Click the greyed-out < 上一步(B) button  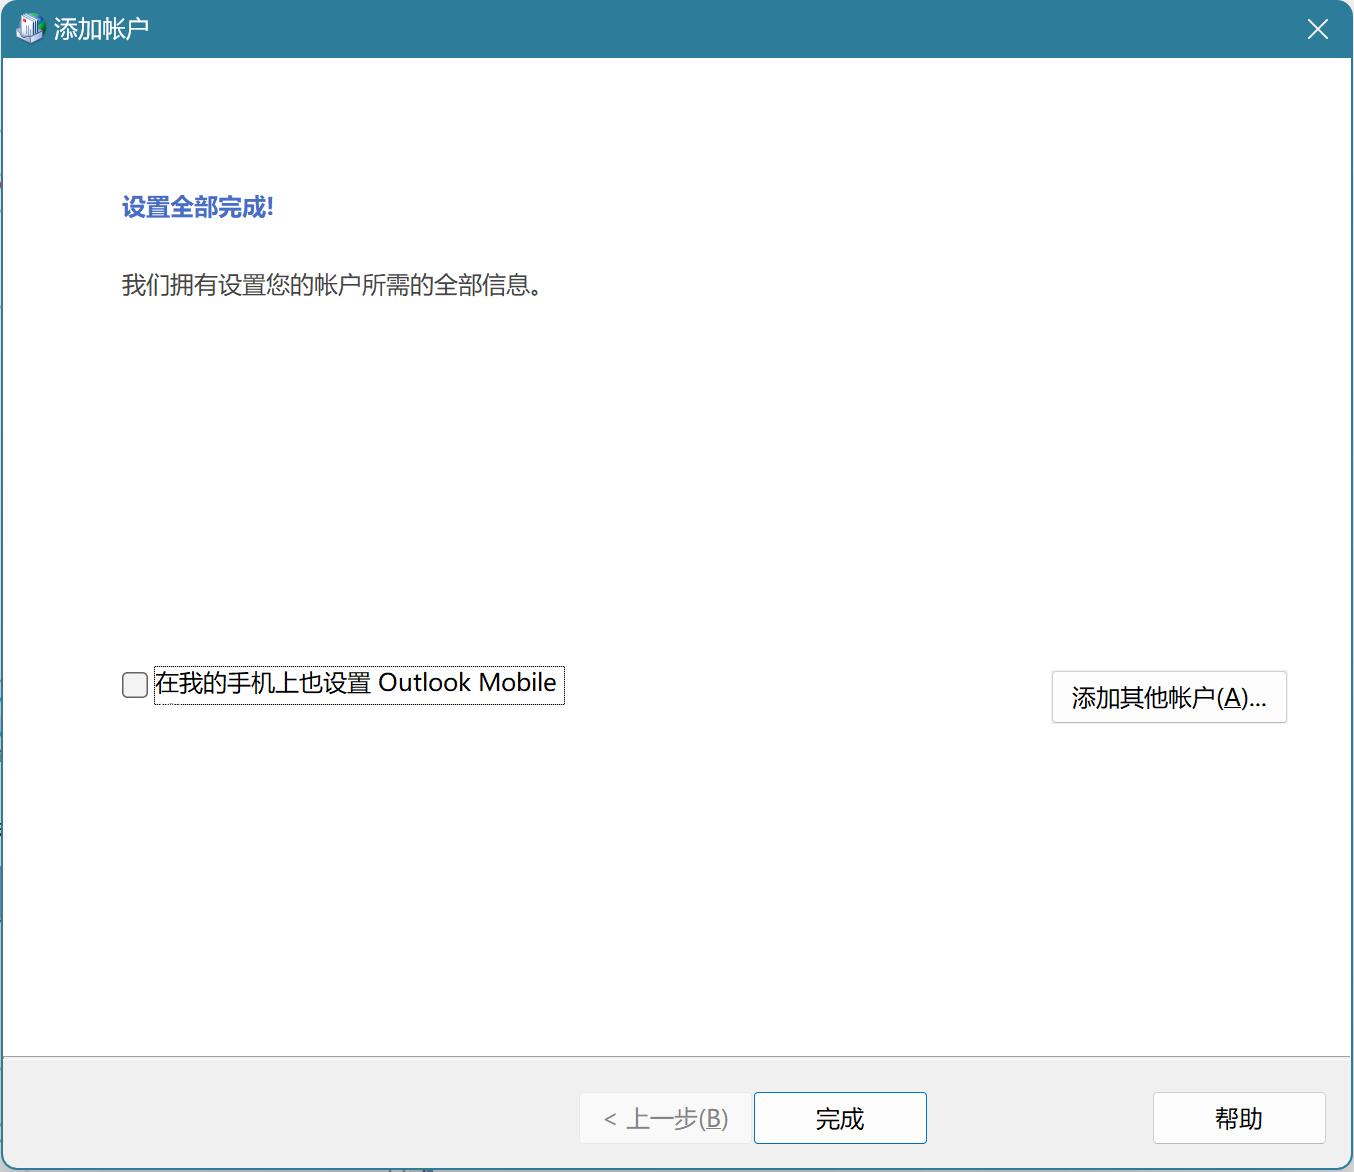[665, 1118]
